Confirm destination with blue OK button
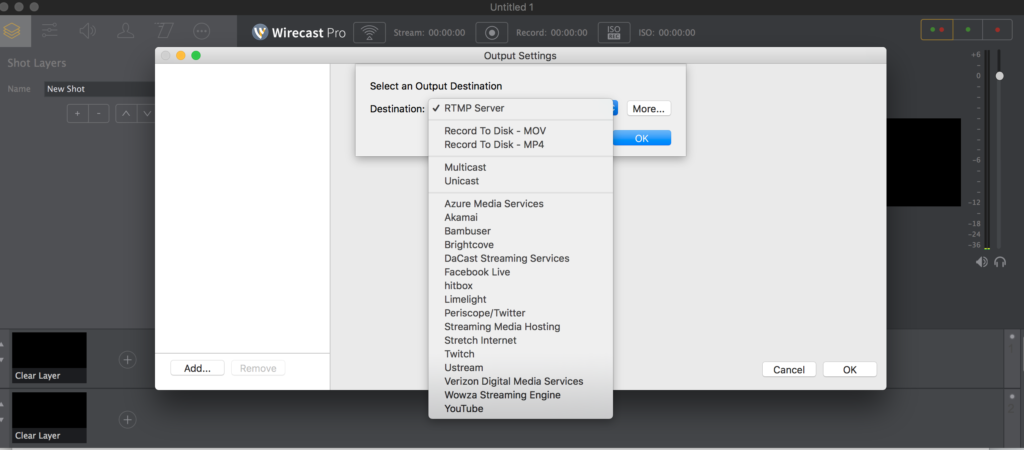Image resolution: width=1024 pixels, height=450 pixels. click(642, 138)
